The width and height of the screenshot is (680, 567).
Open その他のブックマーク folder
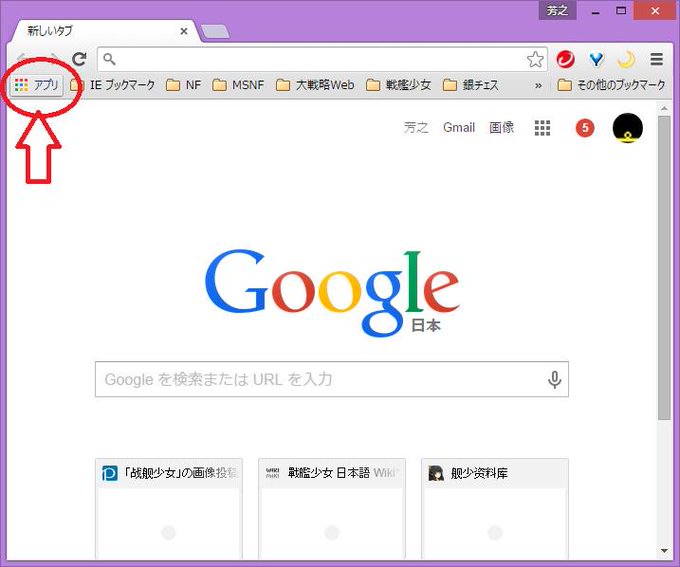[611, 85]
